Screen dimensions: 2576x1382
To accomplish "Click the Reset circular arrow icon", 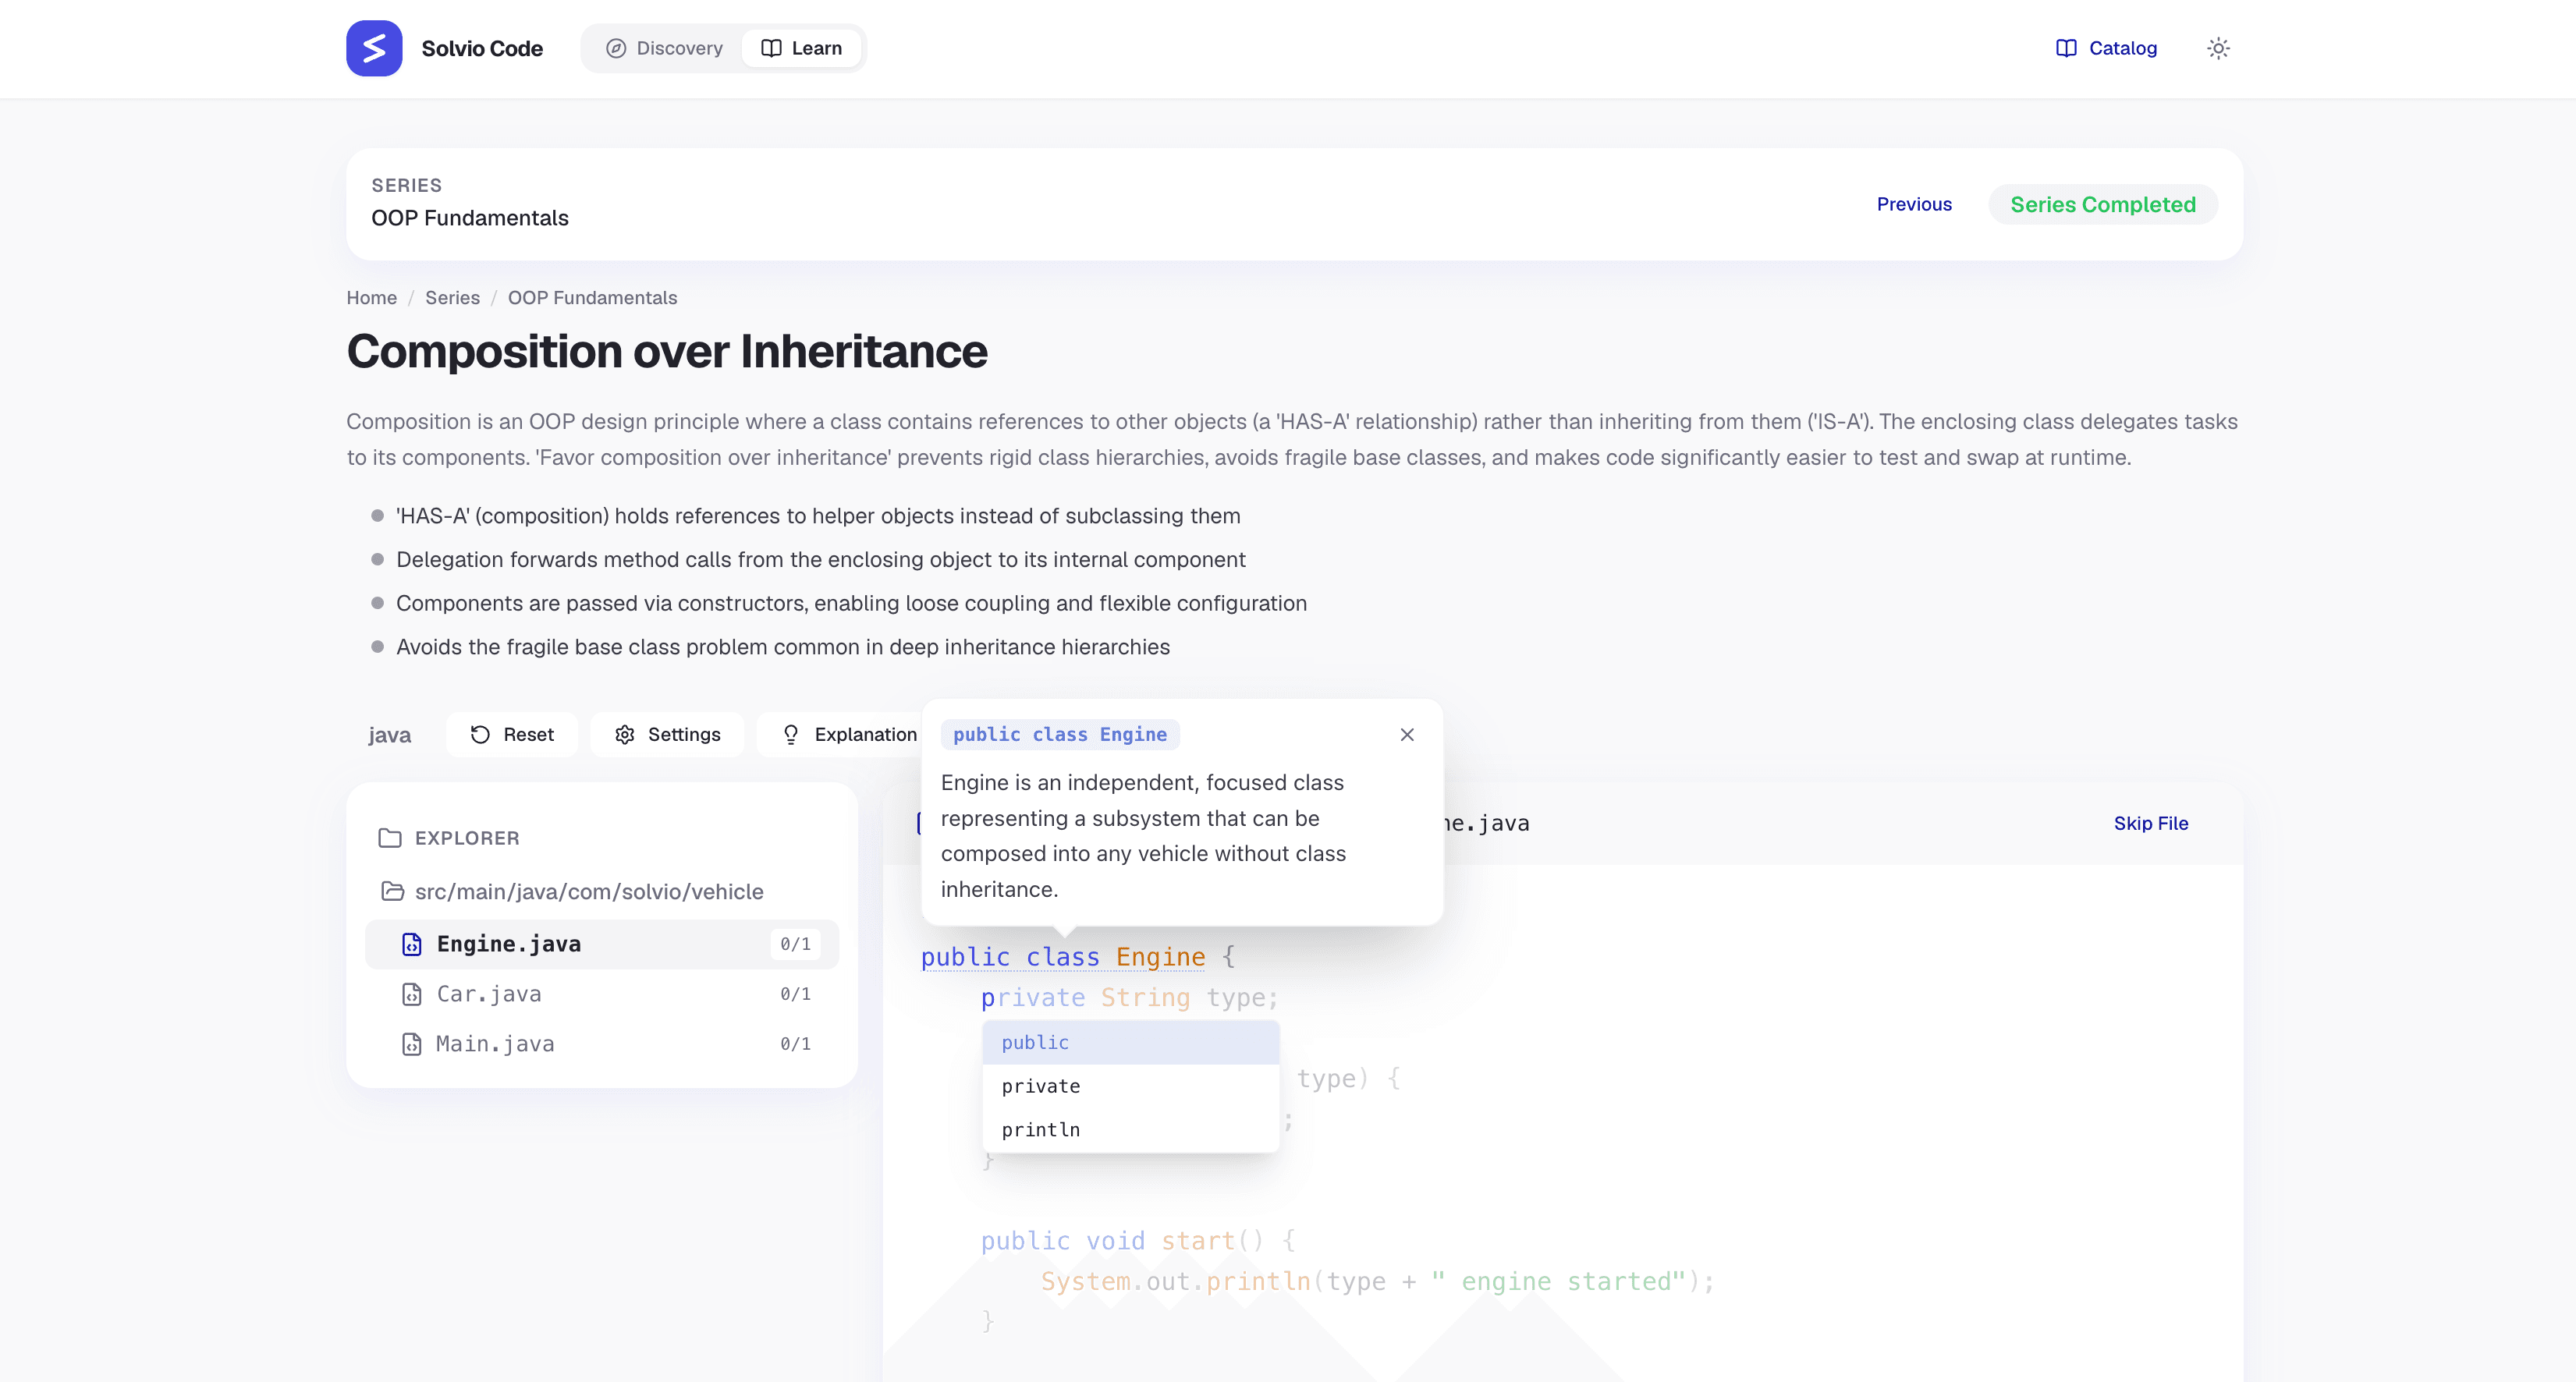I will [480, 734].
